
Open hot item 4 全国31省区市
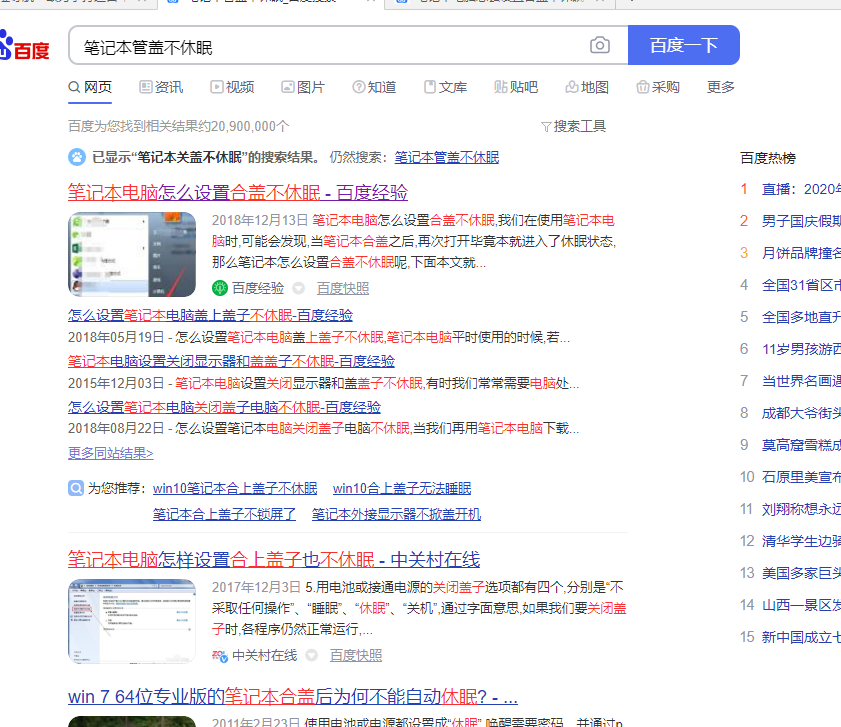801,285
